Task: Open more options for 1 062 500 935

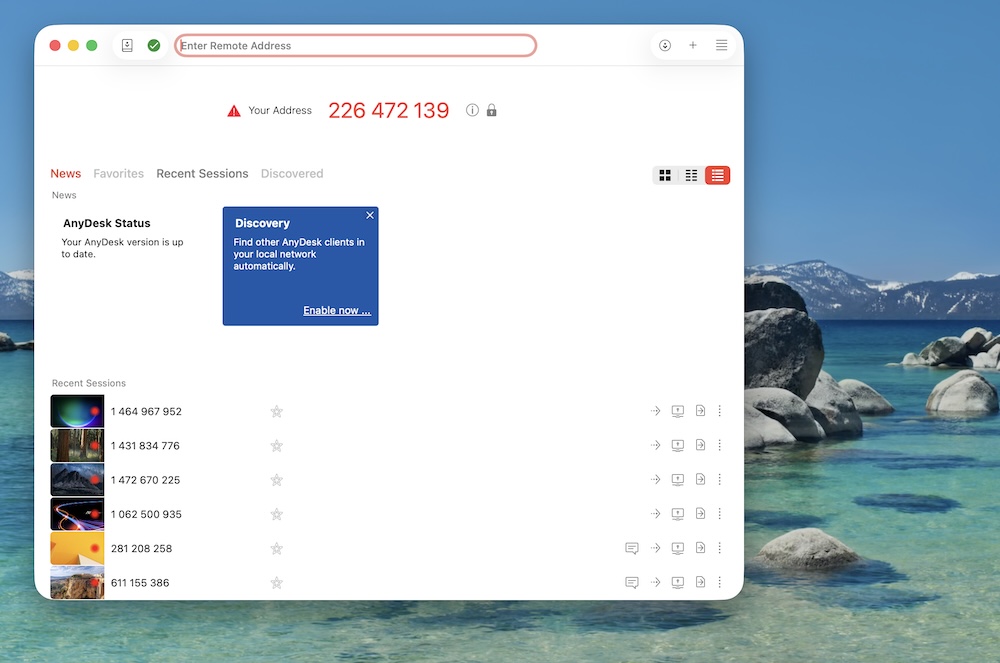Action: [719, 513]
